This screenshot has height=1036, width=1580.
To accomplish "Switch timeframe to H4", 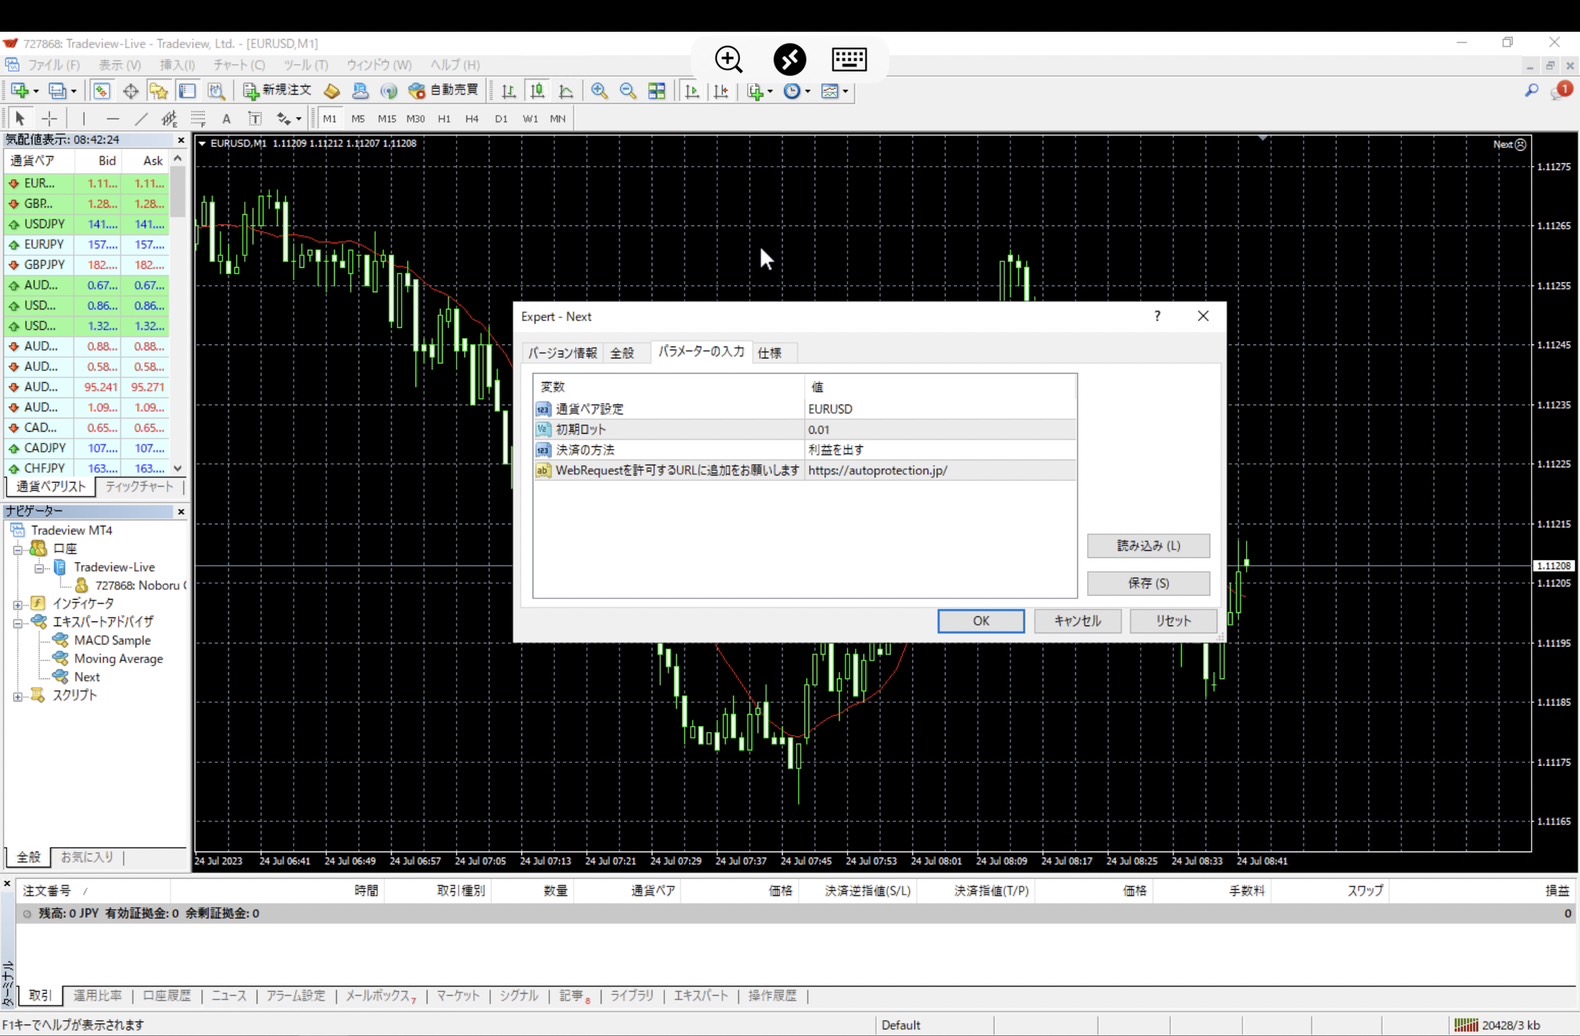I will pyautogui.click(x=472, y=118).
